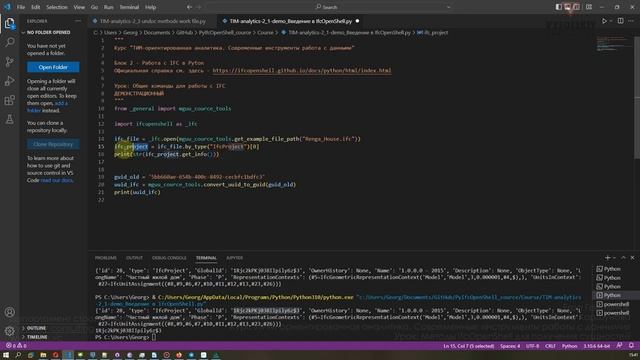Open the Extensions view
The image size is (640, 360).
[x=9, y=100]
